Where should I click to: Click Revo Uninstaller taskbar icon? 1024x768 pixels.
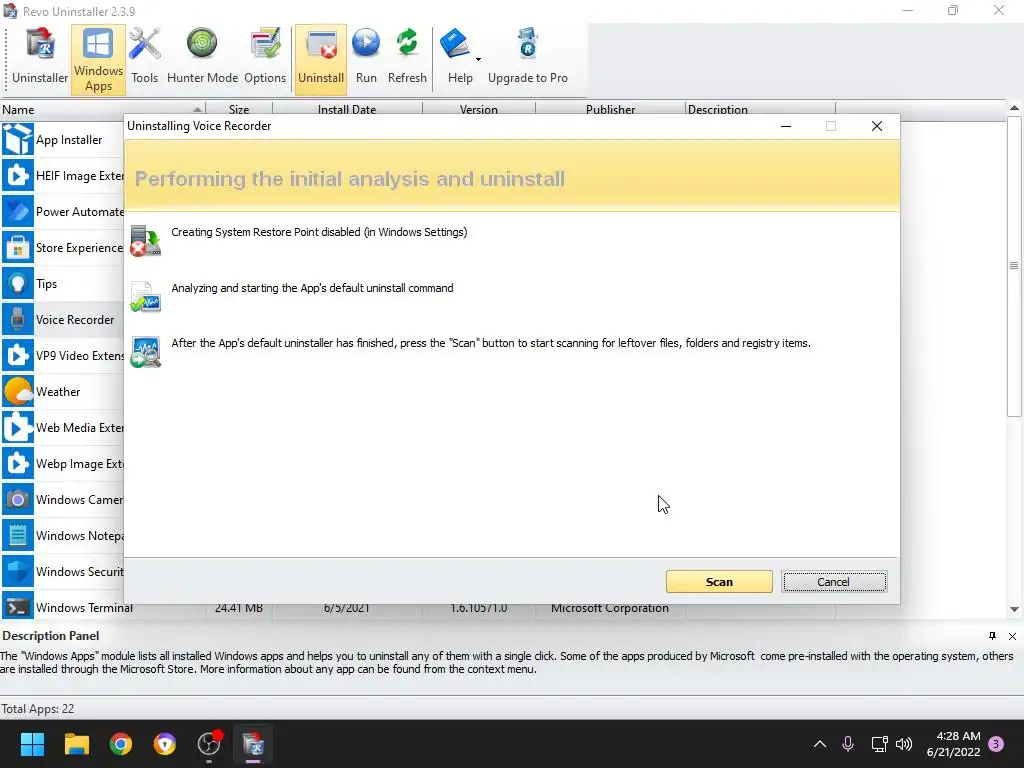[253, 744]
